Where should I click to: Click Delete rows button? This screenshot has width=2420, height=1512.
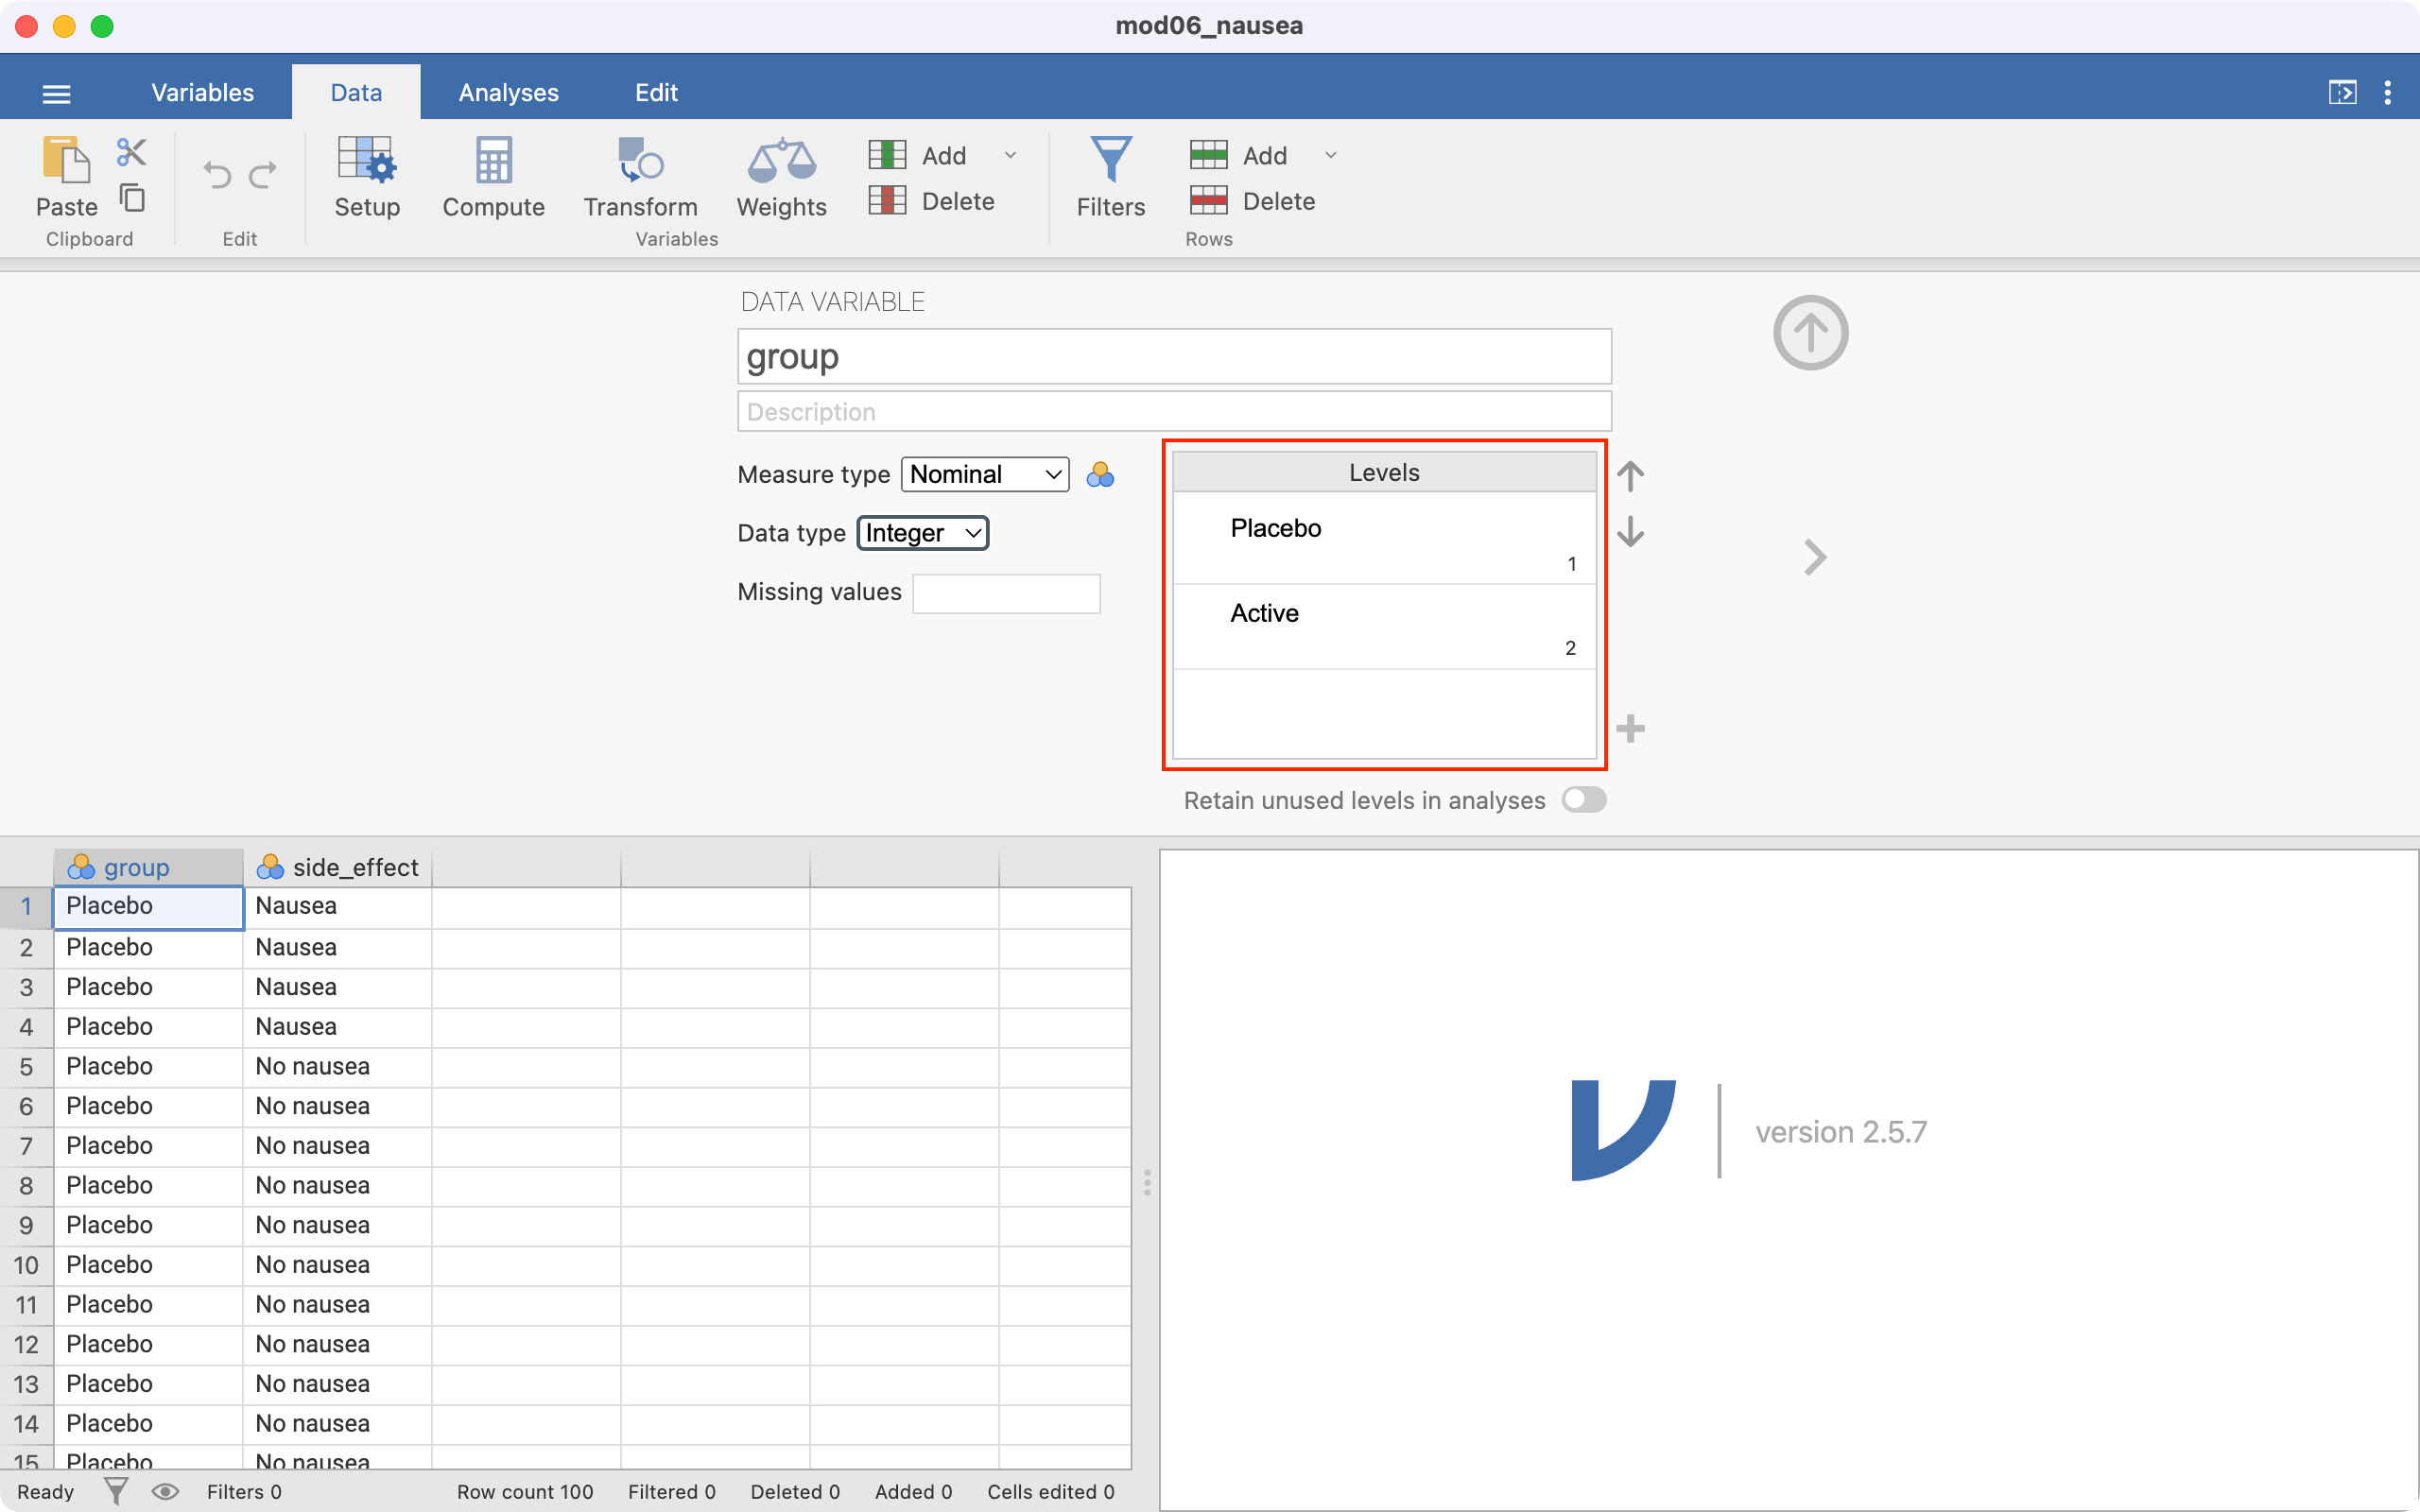pos(1254,201)
